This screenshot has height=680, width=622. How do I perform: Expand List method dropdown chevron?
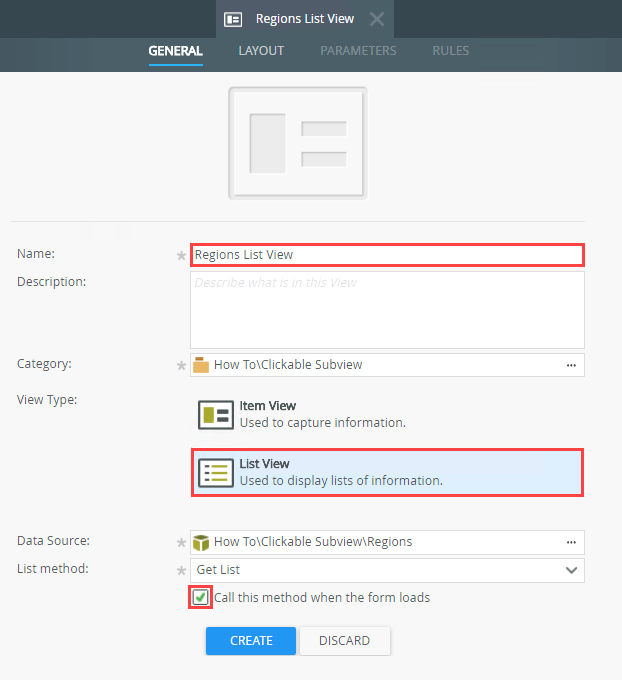coord(571,570)
